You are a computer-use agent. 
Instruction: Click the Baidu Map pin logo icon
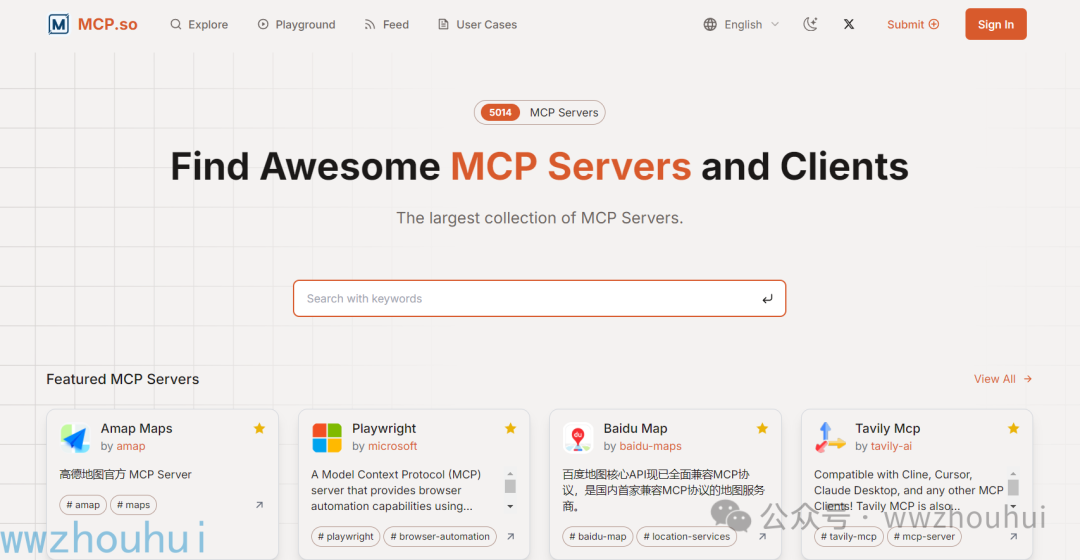pos(578,437)
